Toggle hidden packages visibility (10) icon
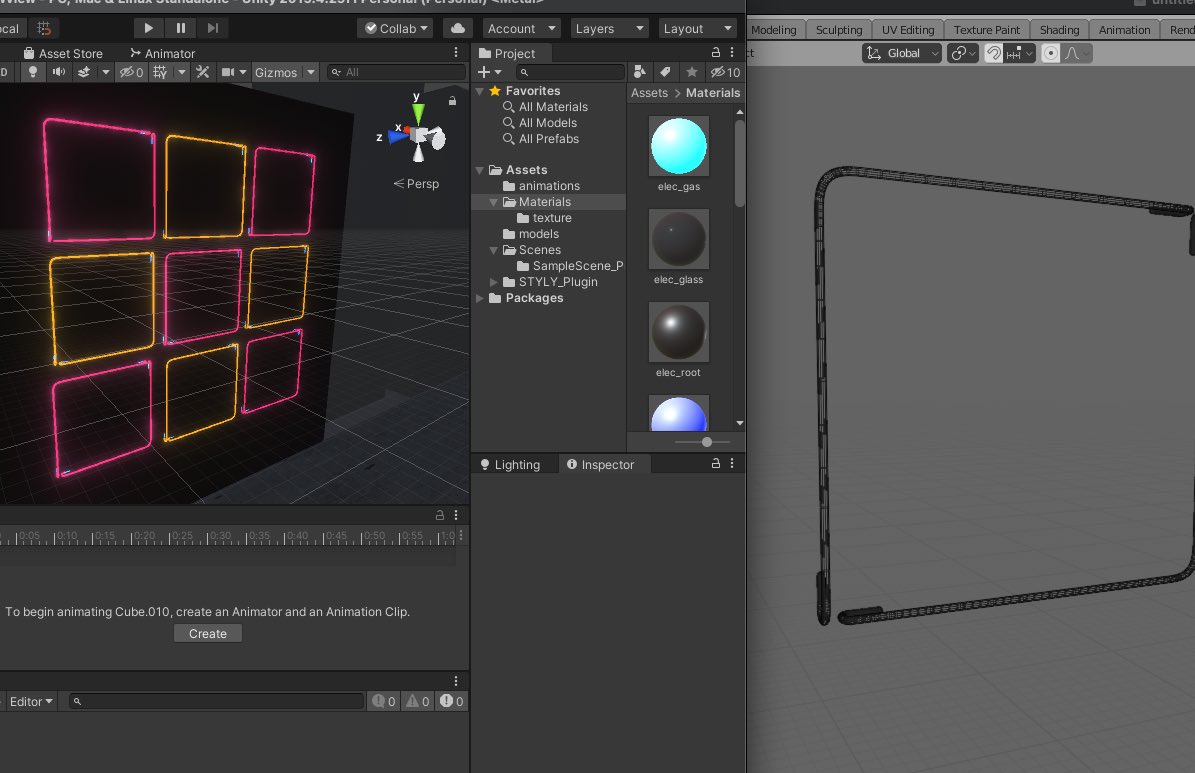The image size is (1195, 773). coord(725,72)
